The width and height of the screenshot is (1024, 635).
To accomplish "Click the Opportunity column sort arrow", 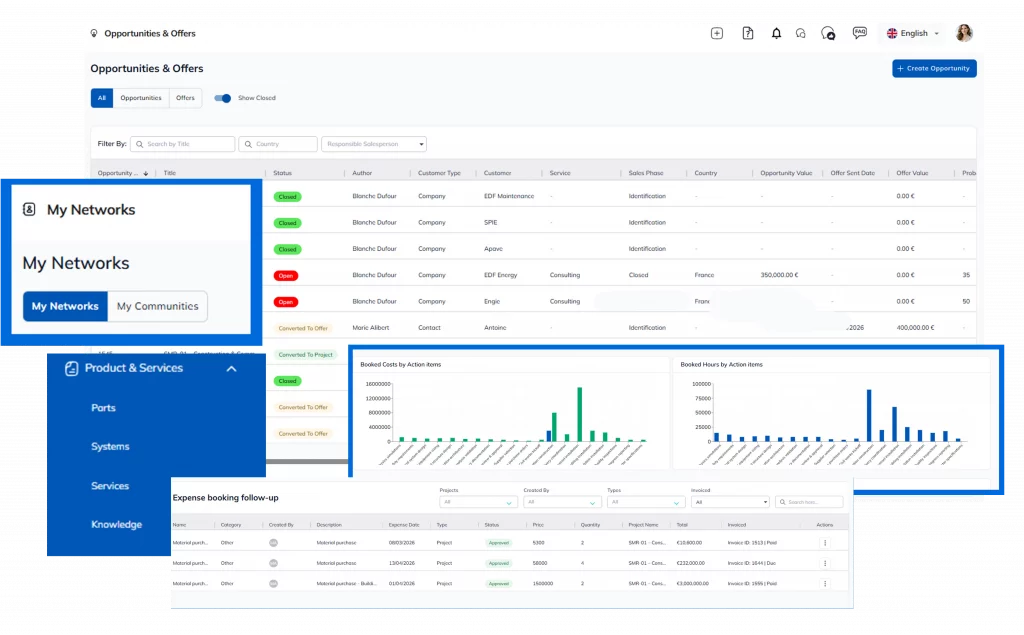I will coord(146,173).
